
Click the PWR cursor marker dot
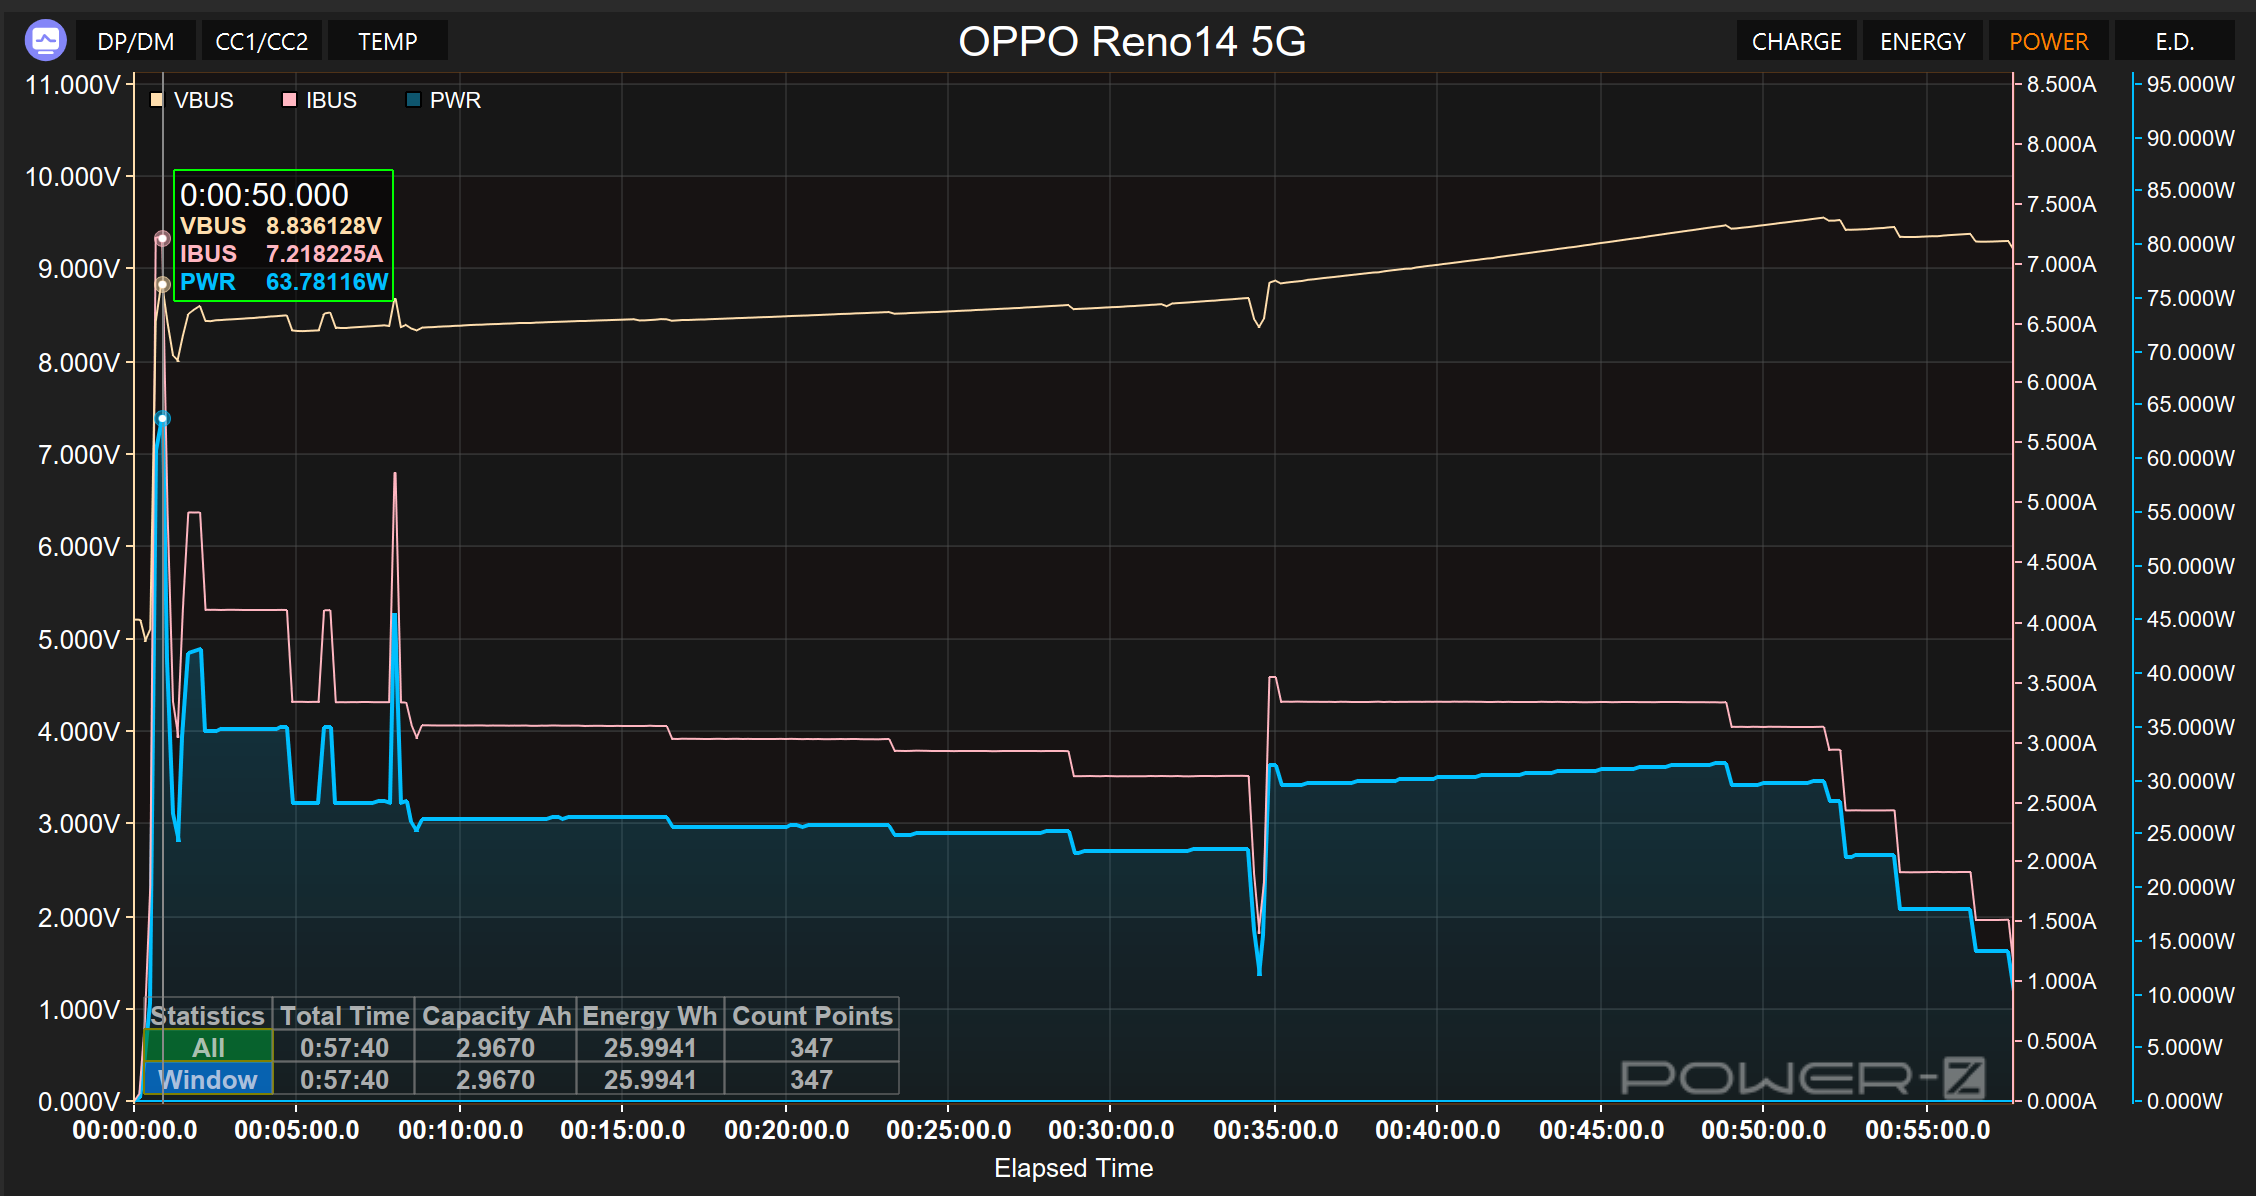point(162,418)
